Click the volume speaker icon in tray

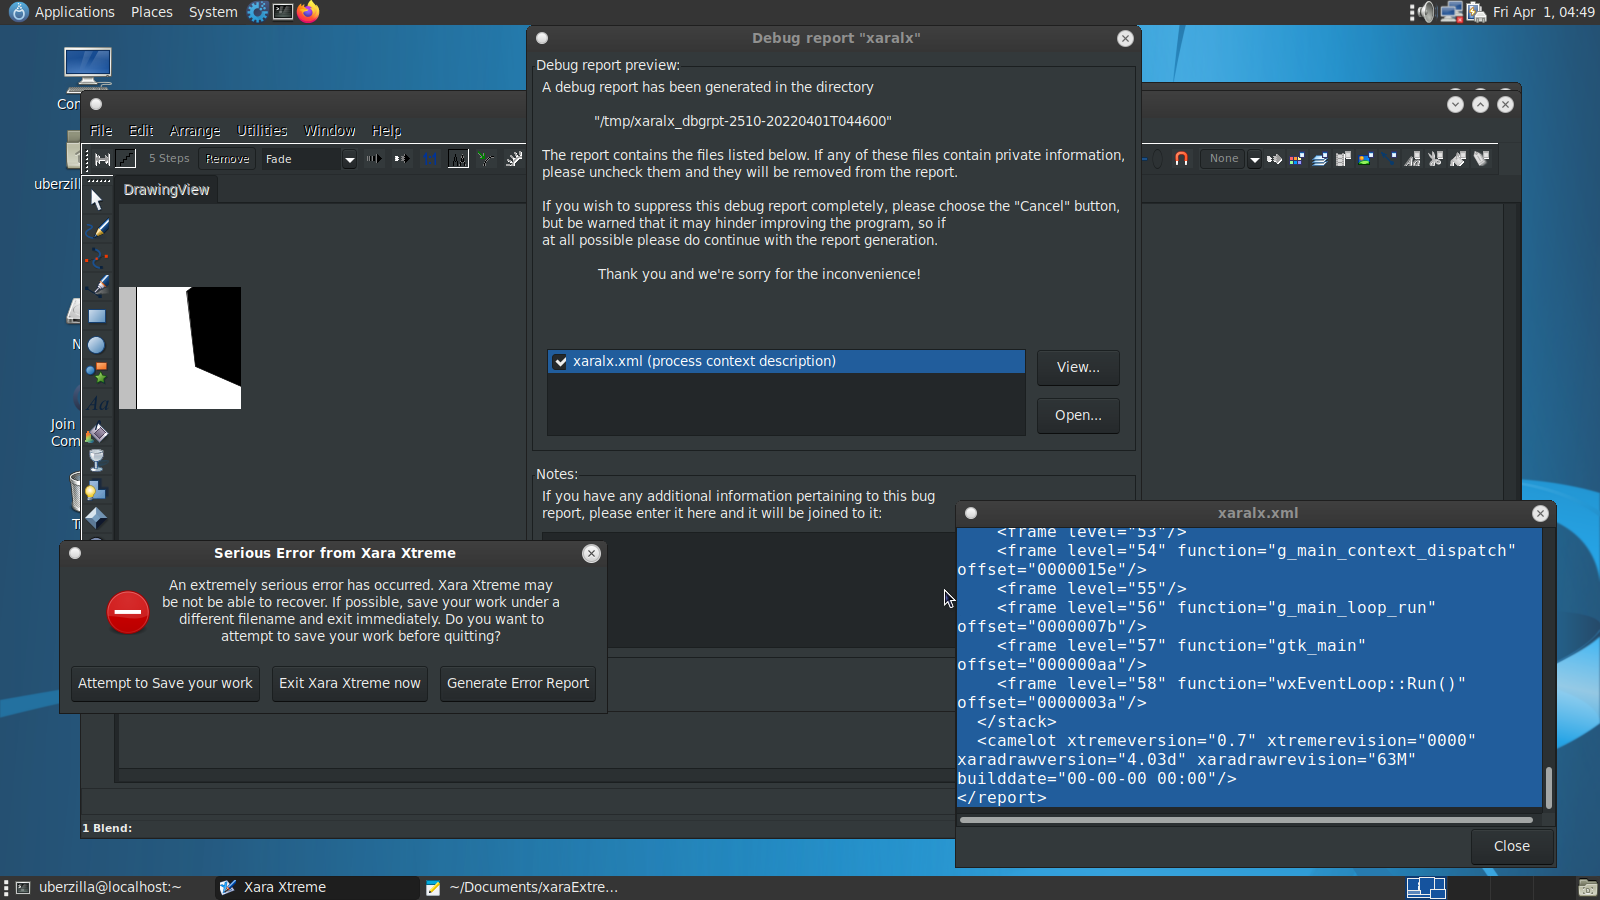point(1425,12)
